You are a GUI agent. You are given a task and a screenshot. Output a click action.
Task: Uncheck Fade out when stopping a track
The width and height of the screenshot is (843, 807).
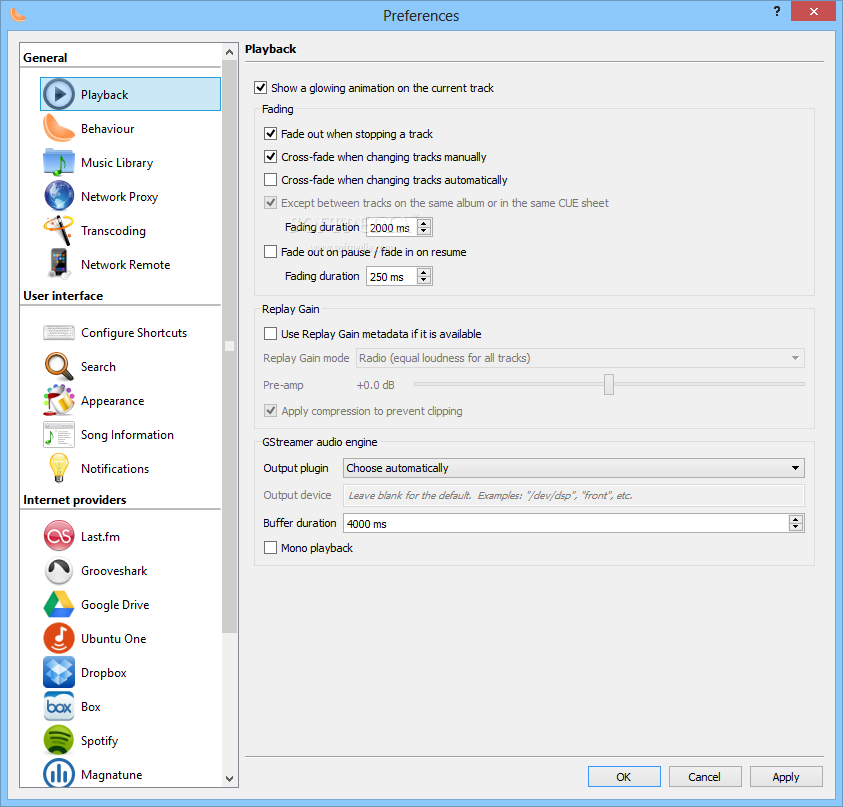pyautogui.click(x=270, y=133)
